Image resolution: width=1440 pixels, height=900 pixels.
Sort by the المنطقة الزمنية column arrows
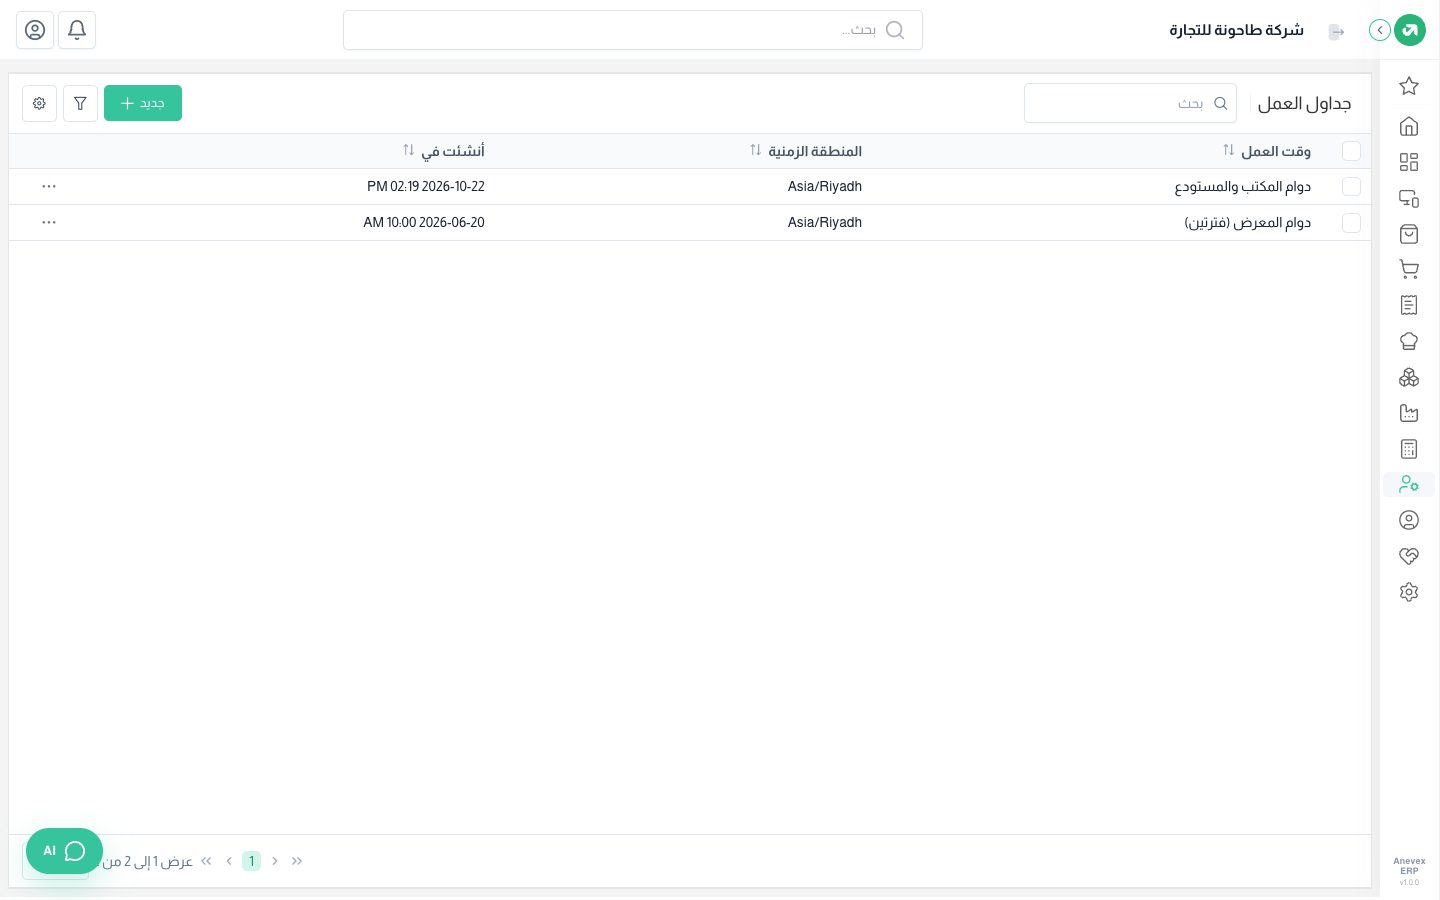[x=755, y=150]
